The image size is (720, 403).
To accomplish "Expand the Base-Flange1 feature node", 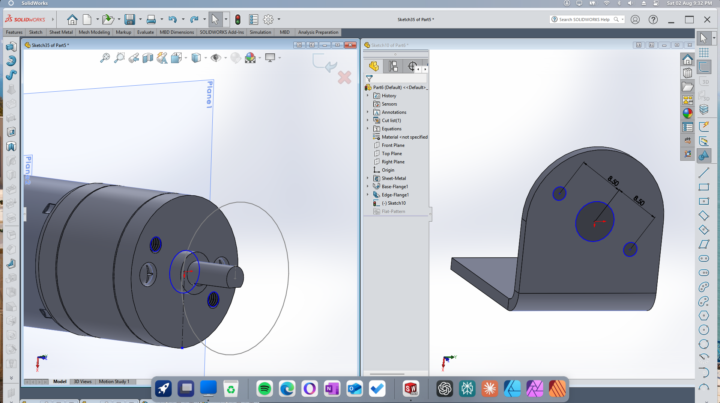I will tap(367, 186).
